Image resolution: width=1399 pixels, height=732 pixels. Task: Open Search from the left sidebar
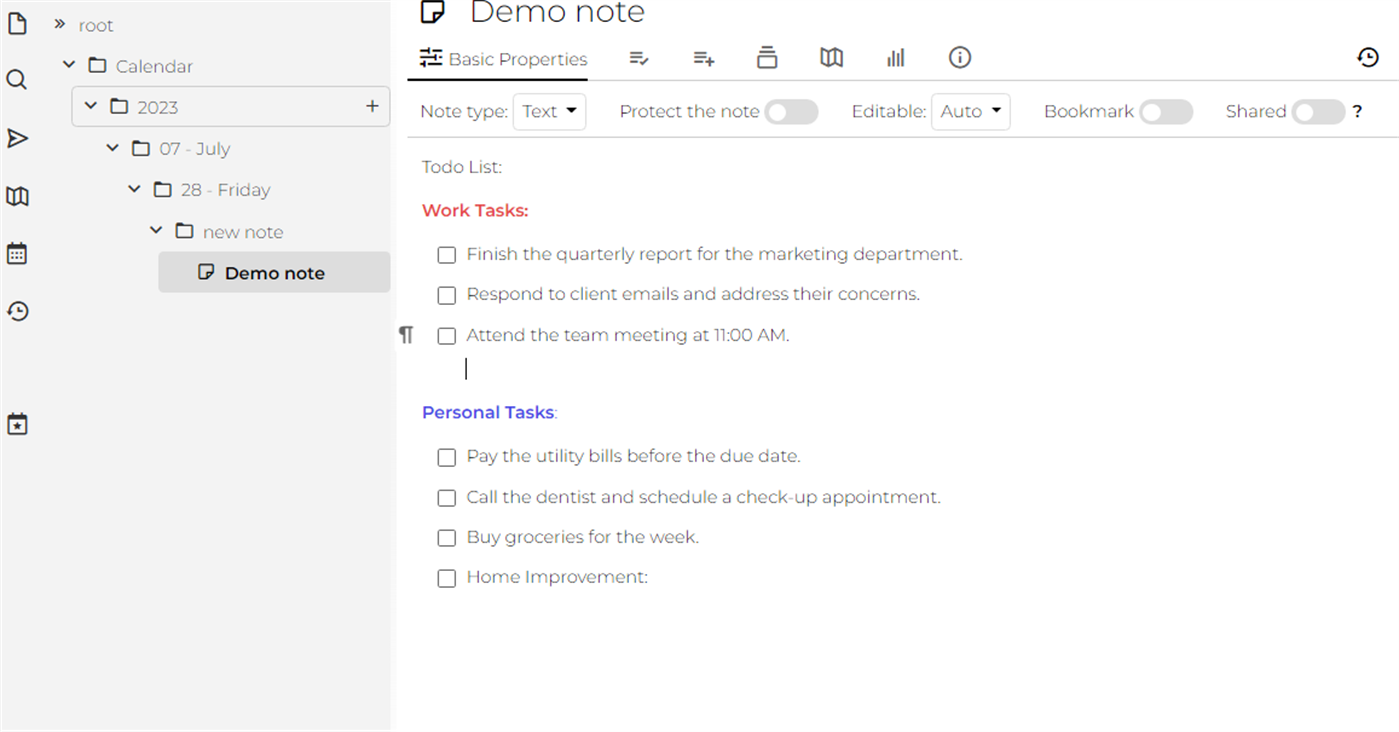17,79
